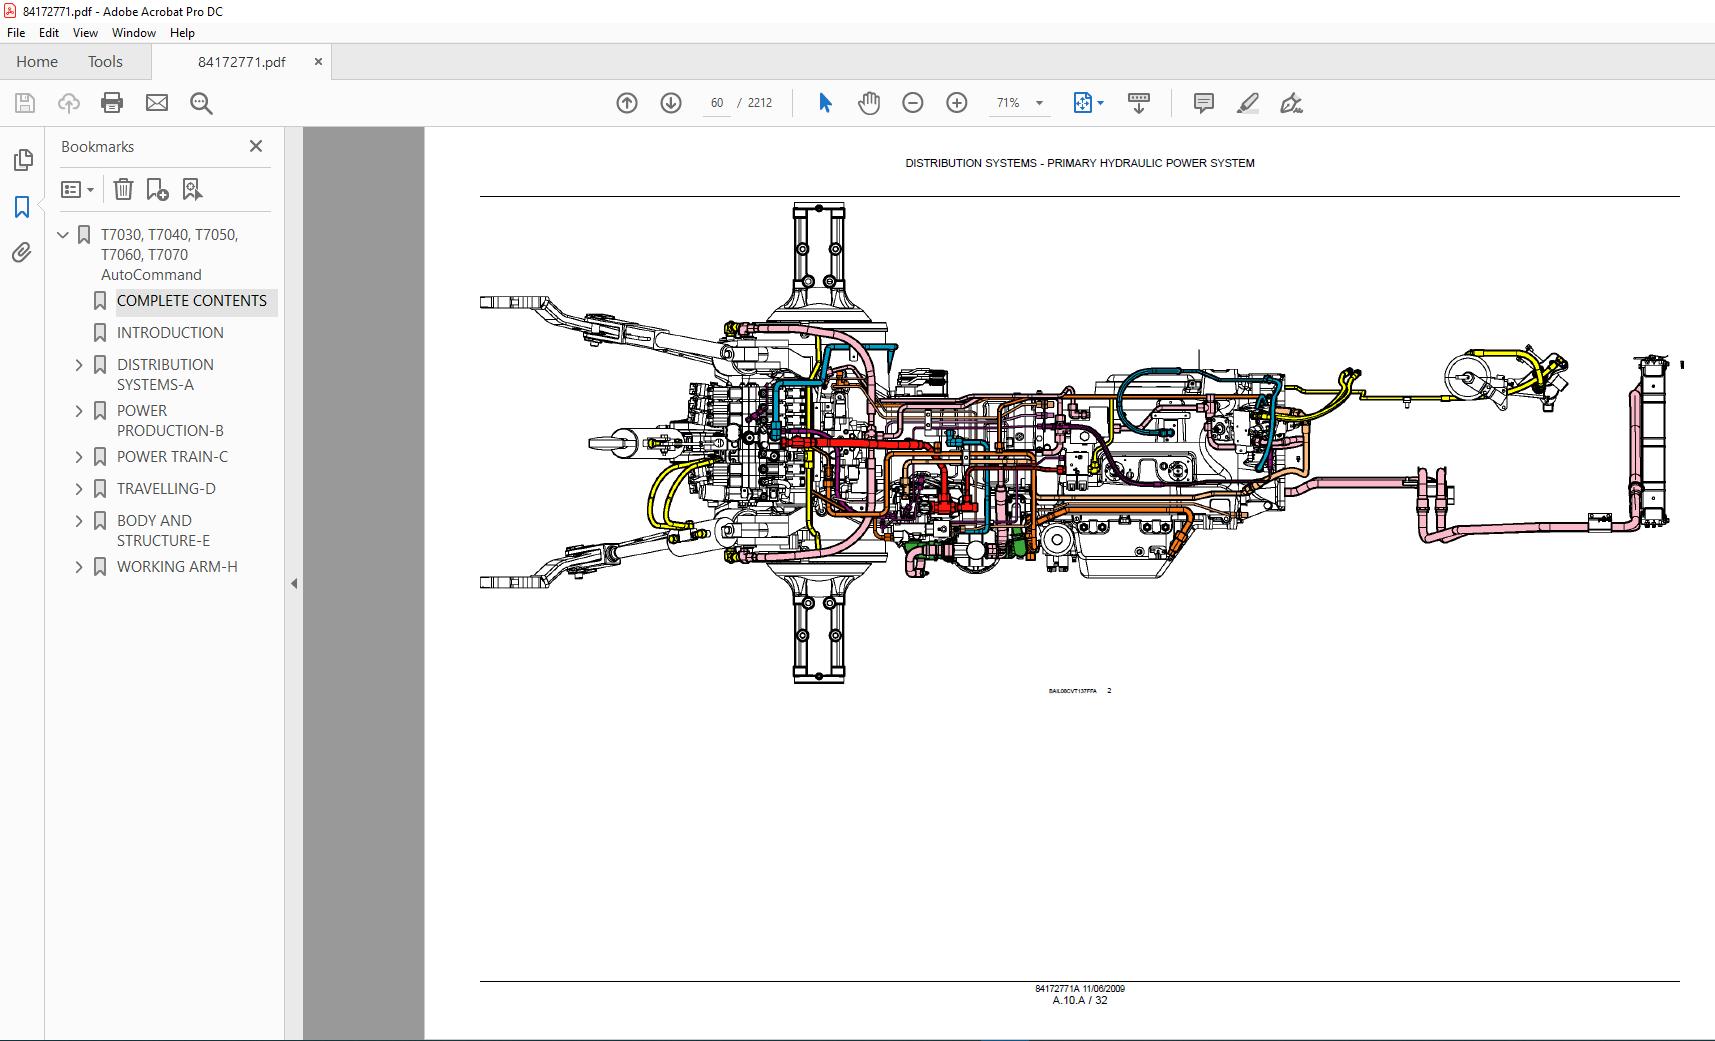Open the INTRODUCTION bookmark
Viewport: 1715px width, 1041px height.
coord(170,333)
